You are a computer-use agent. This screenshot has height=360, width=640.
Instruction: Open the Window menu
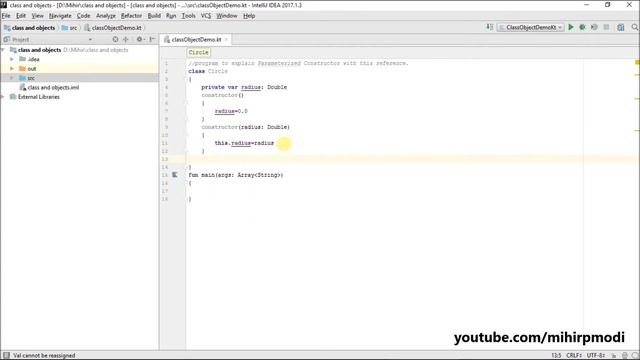[x=227, y=16]
